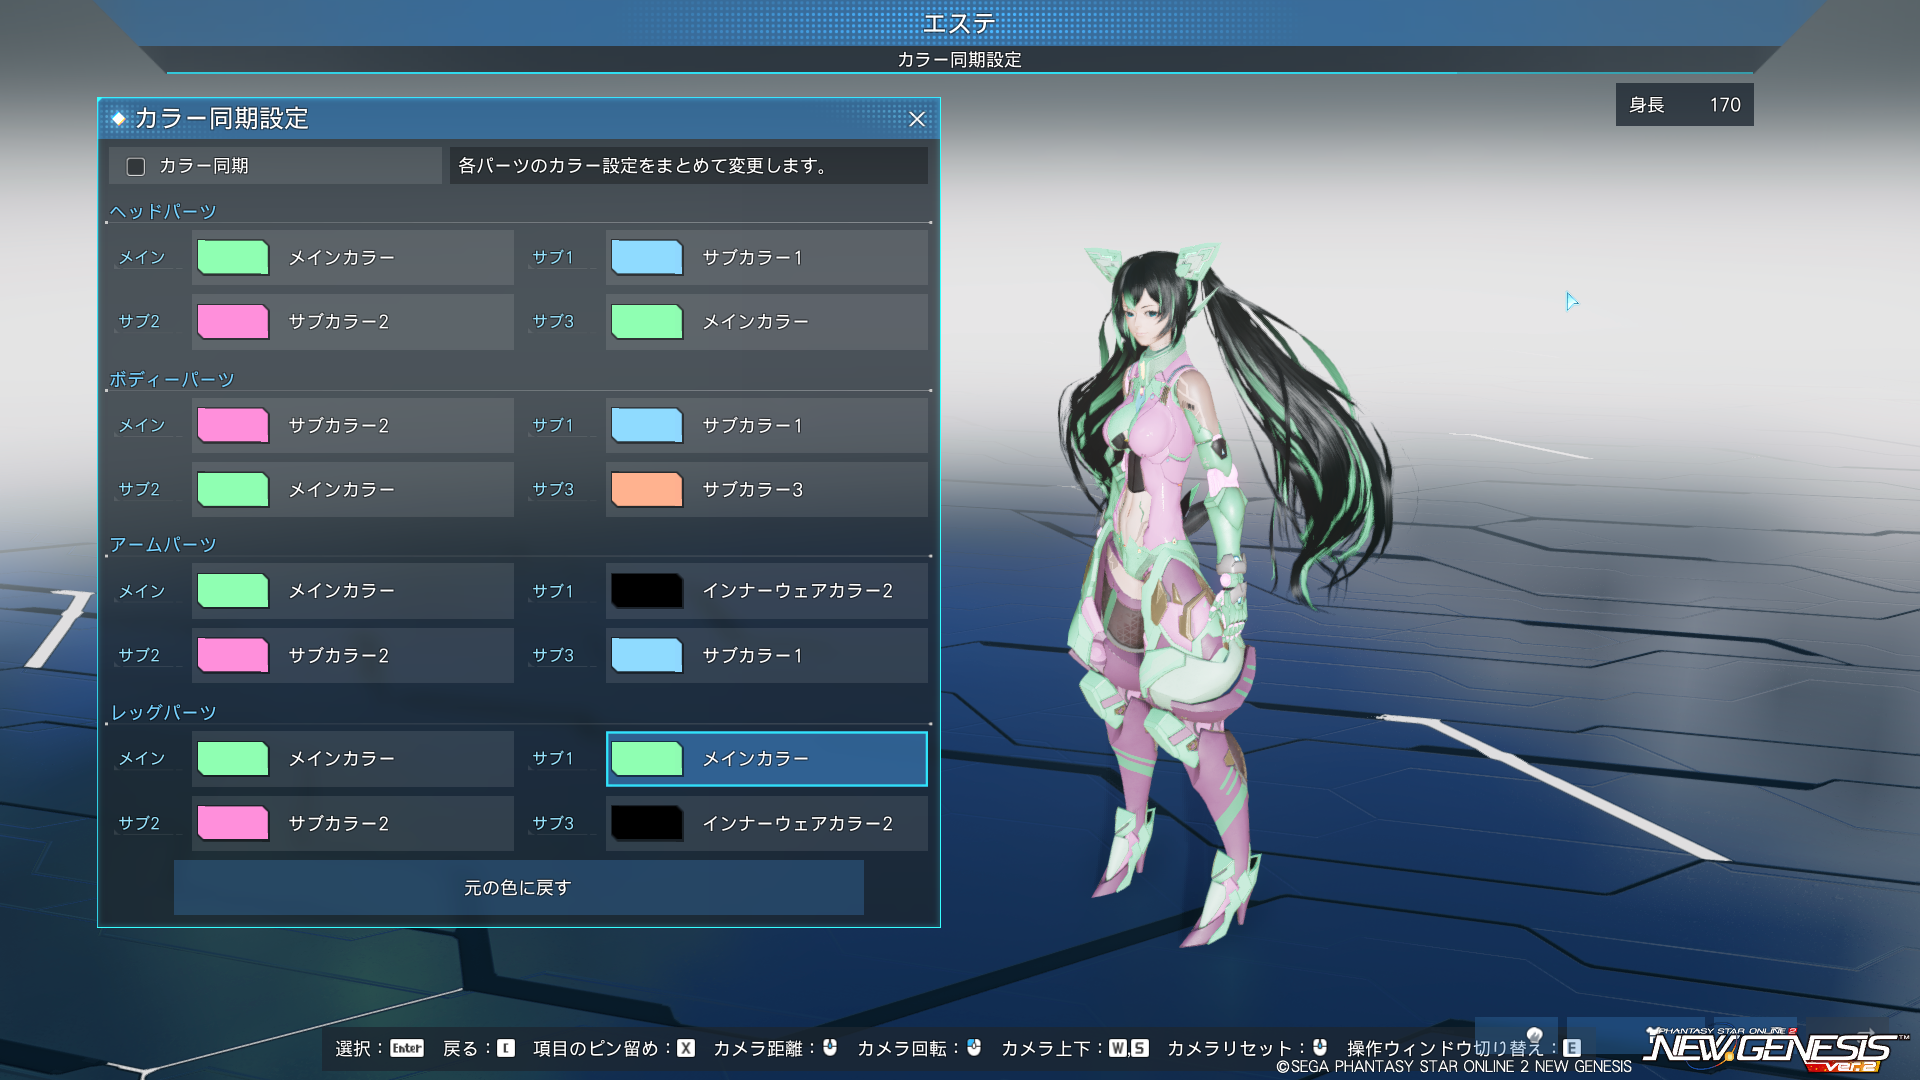Click leg parts サブ3 black swatch
Screen dimensions: 1920x1080
click(647, 824)
